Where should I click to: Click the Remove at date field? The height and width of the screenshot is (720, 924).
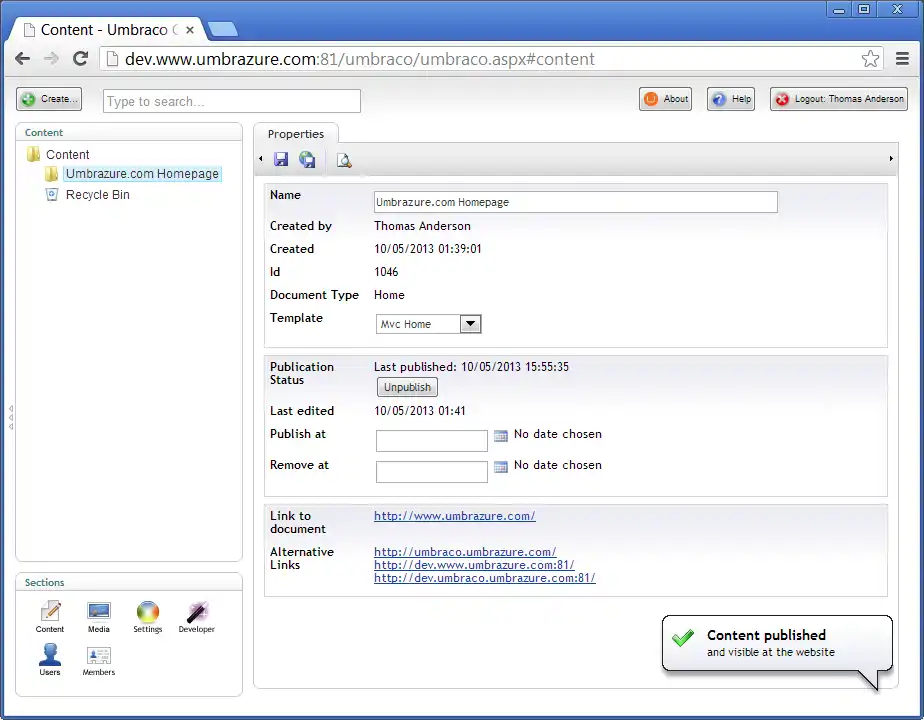[x=431, y=472]
